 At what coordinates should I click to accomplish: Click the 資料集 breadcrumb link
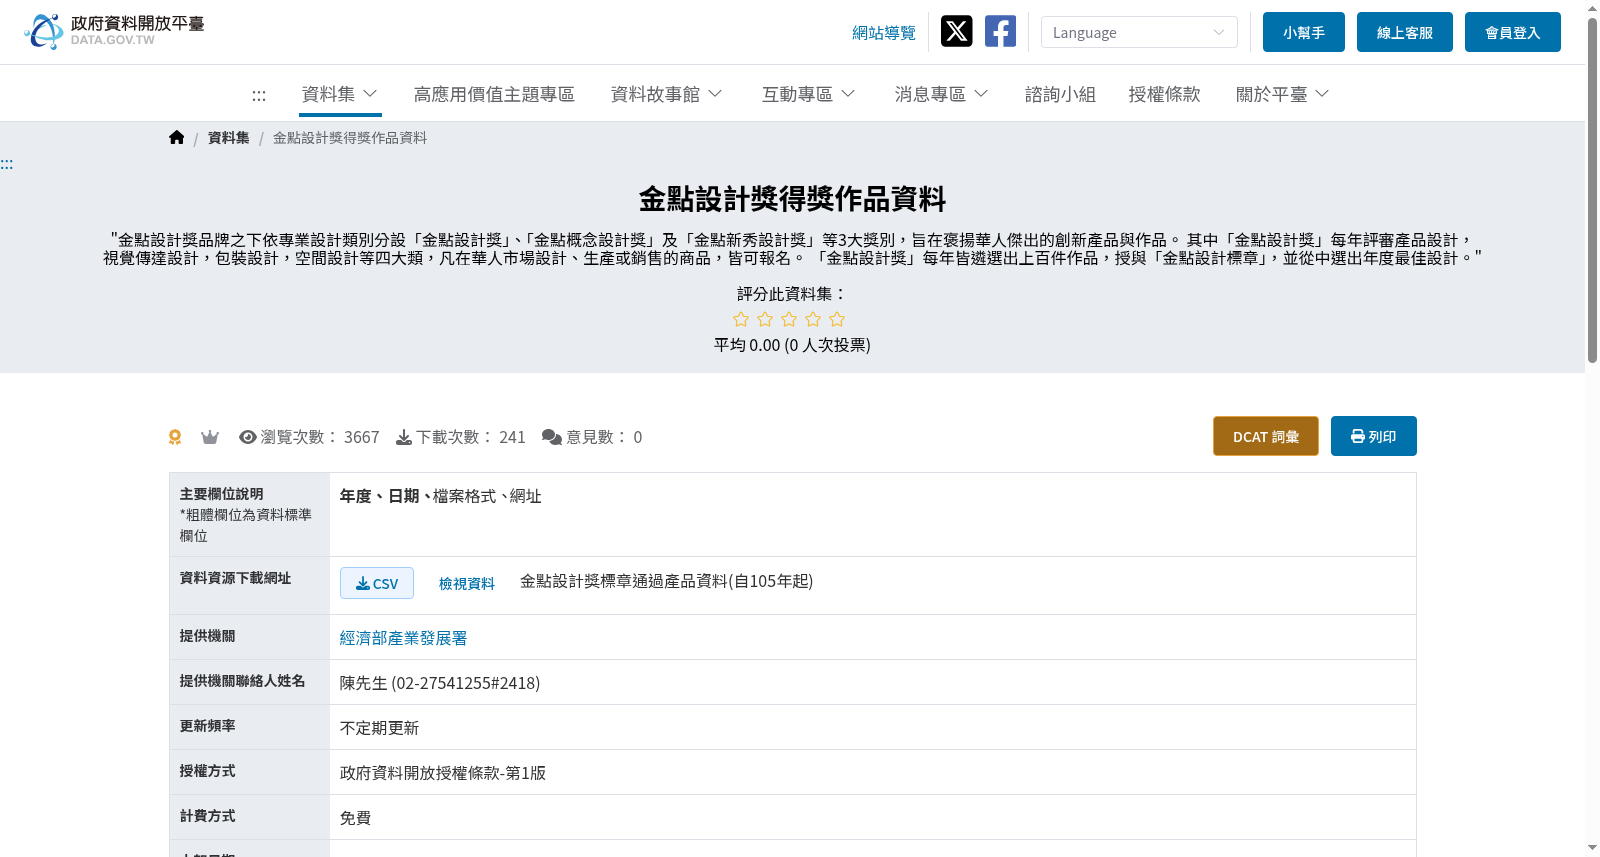click(229, 138)
